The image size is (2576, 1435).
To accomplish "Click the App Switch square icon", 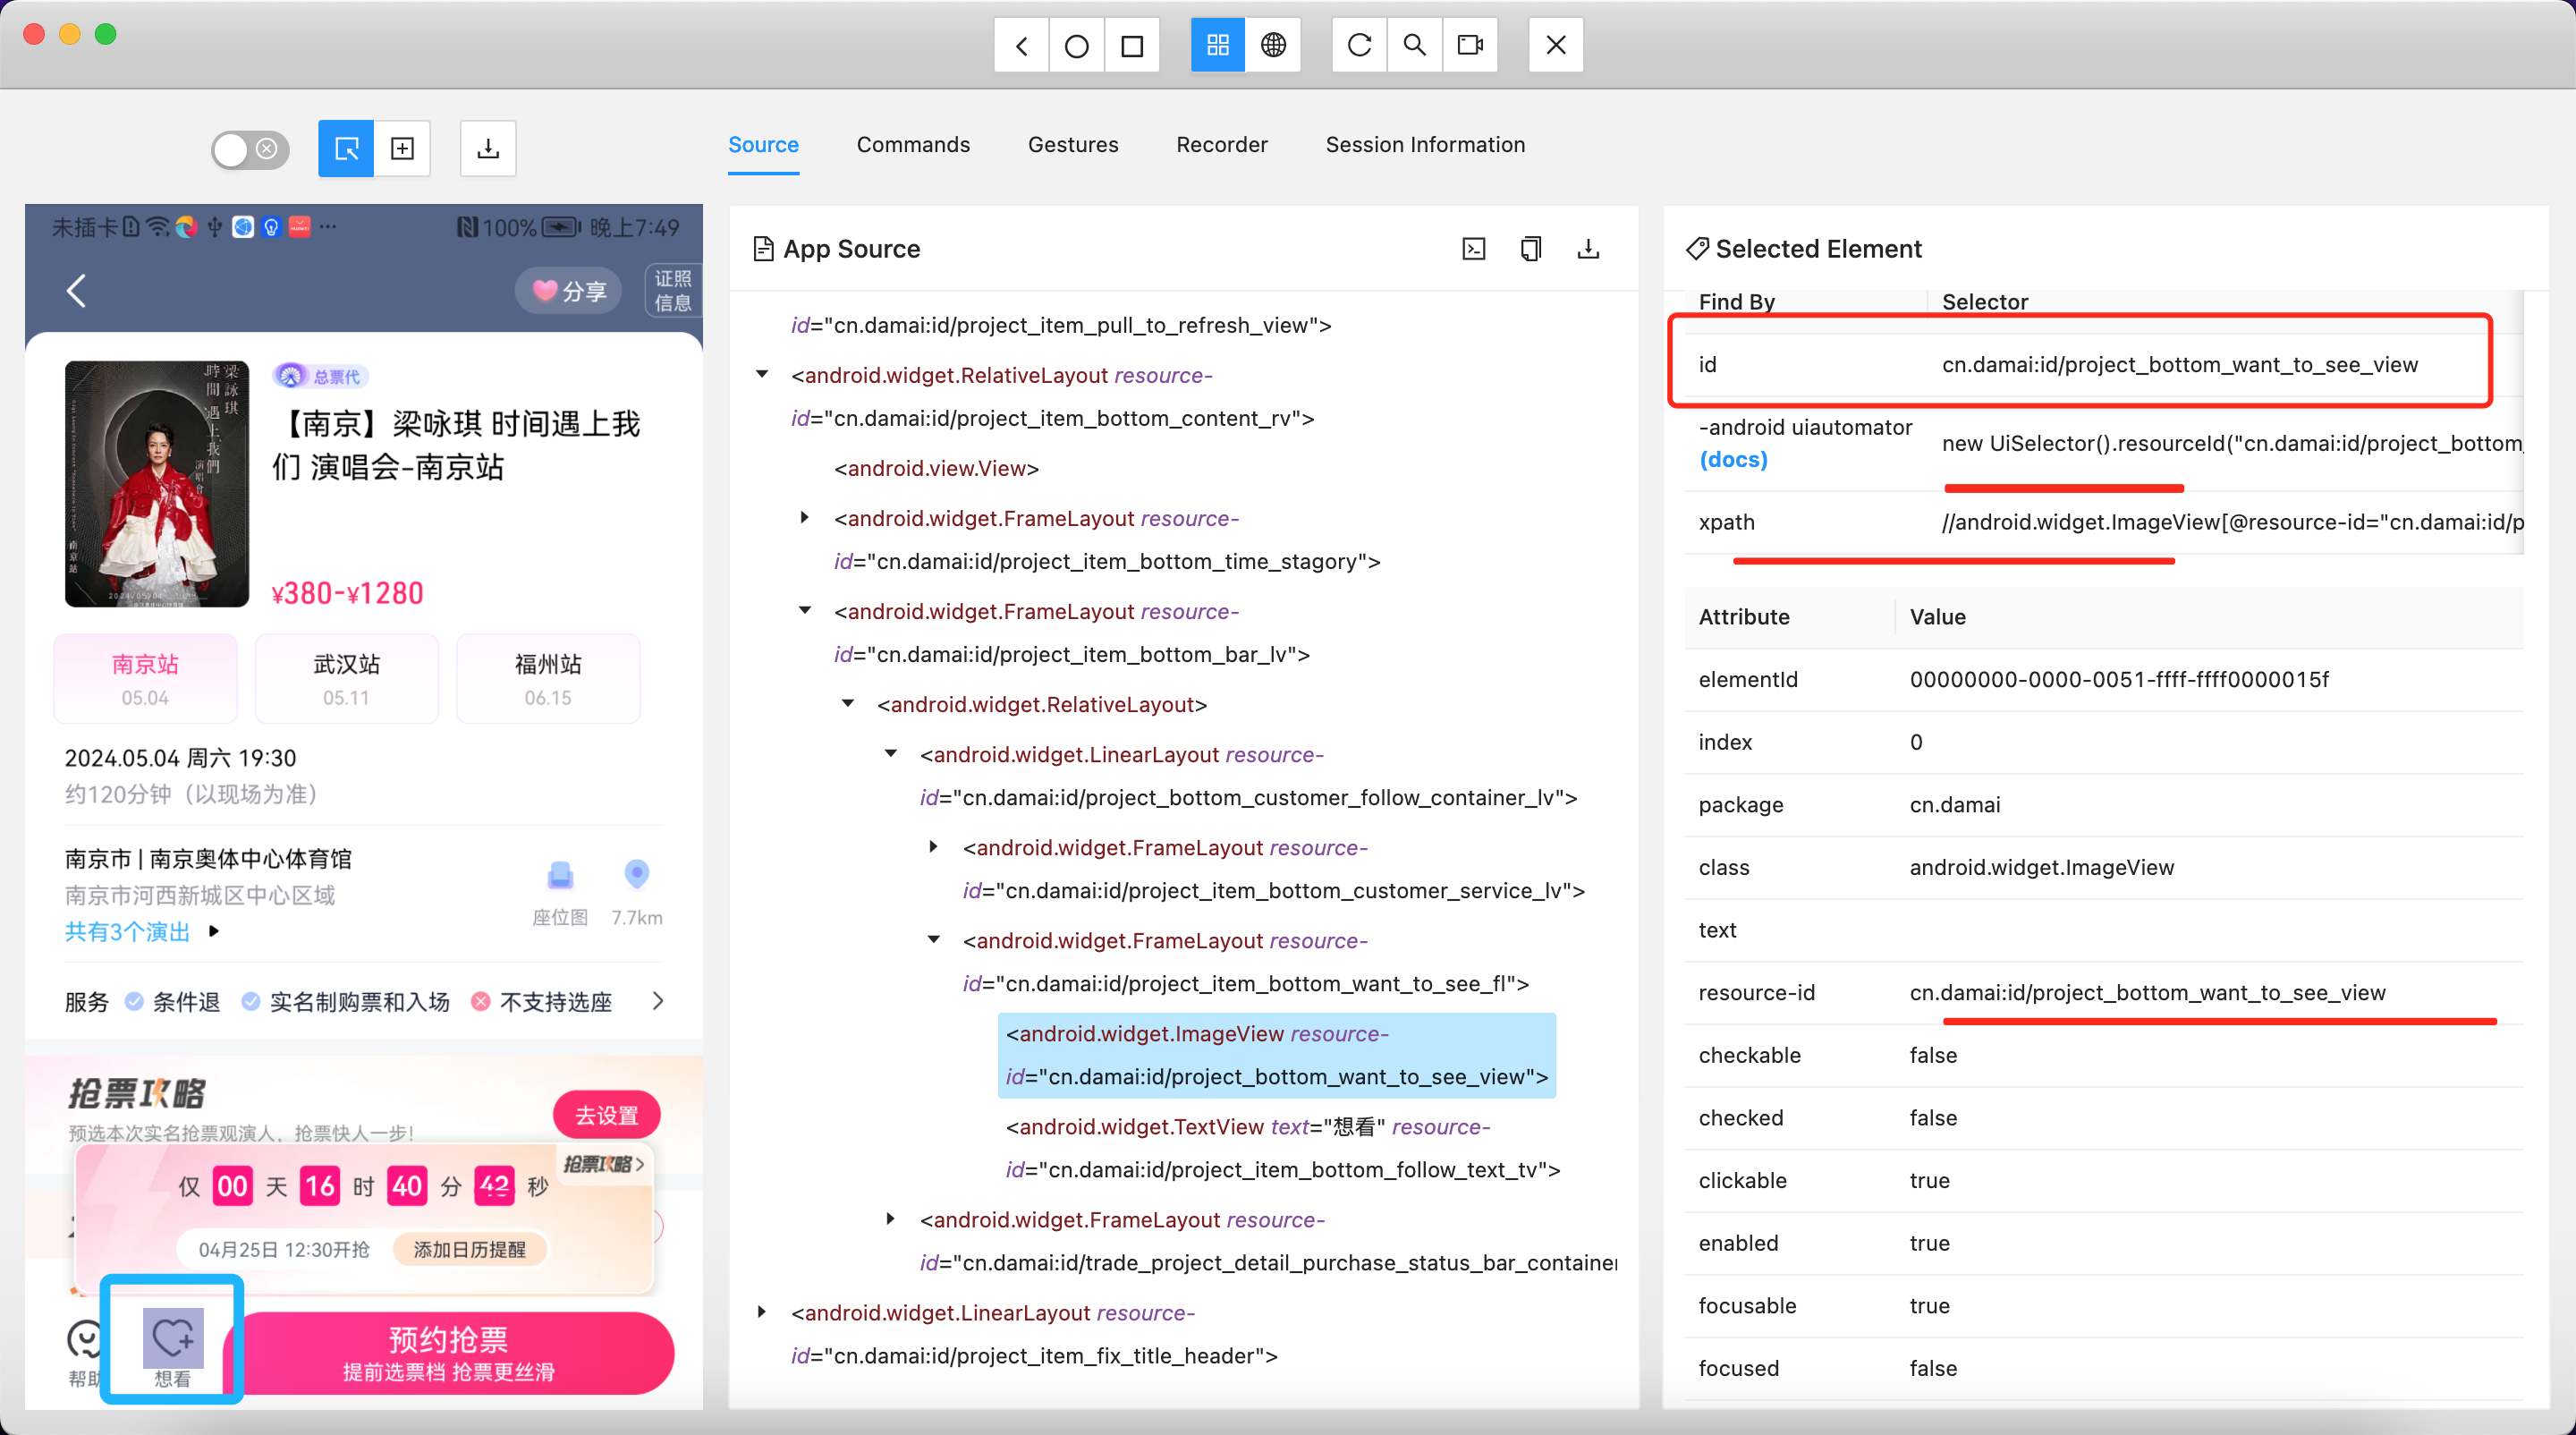I will coord(1132,45).
